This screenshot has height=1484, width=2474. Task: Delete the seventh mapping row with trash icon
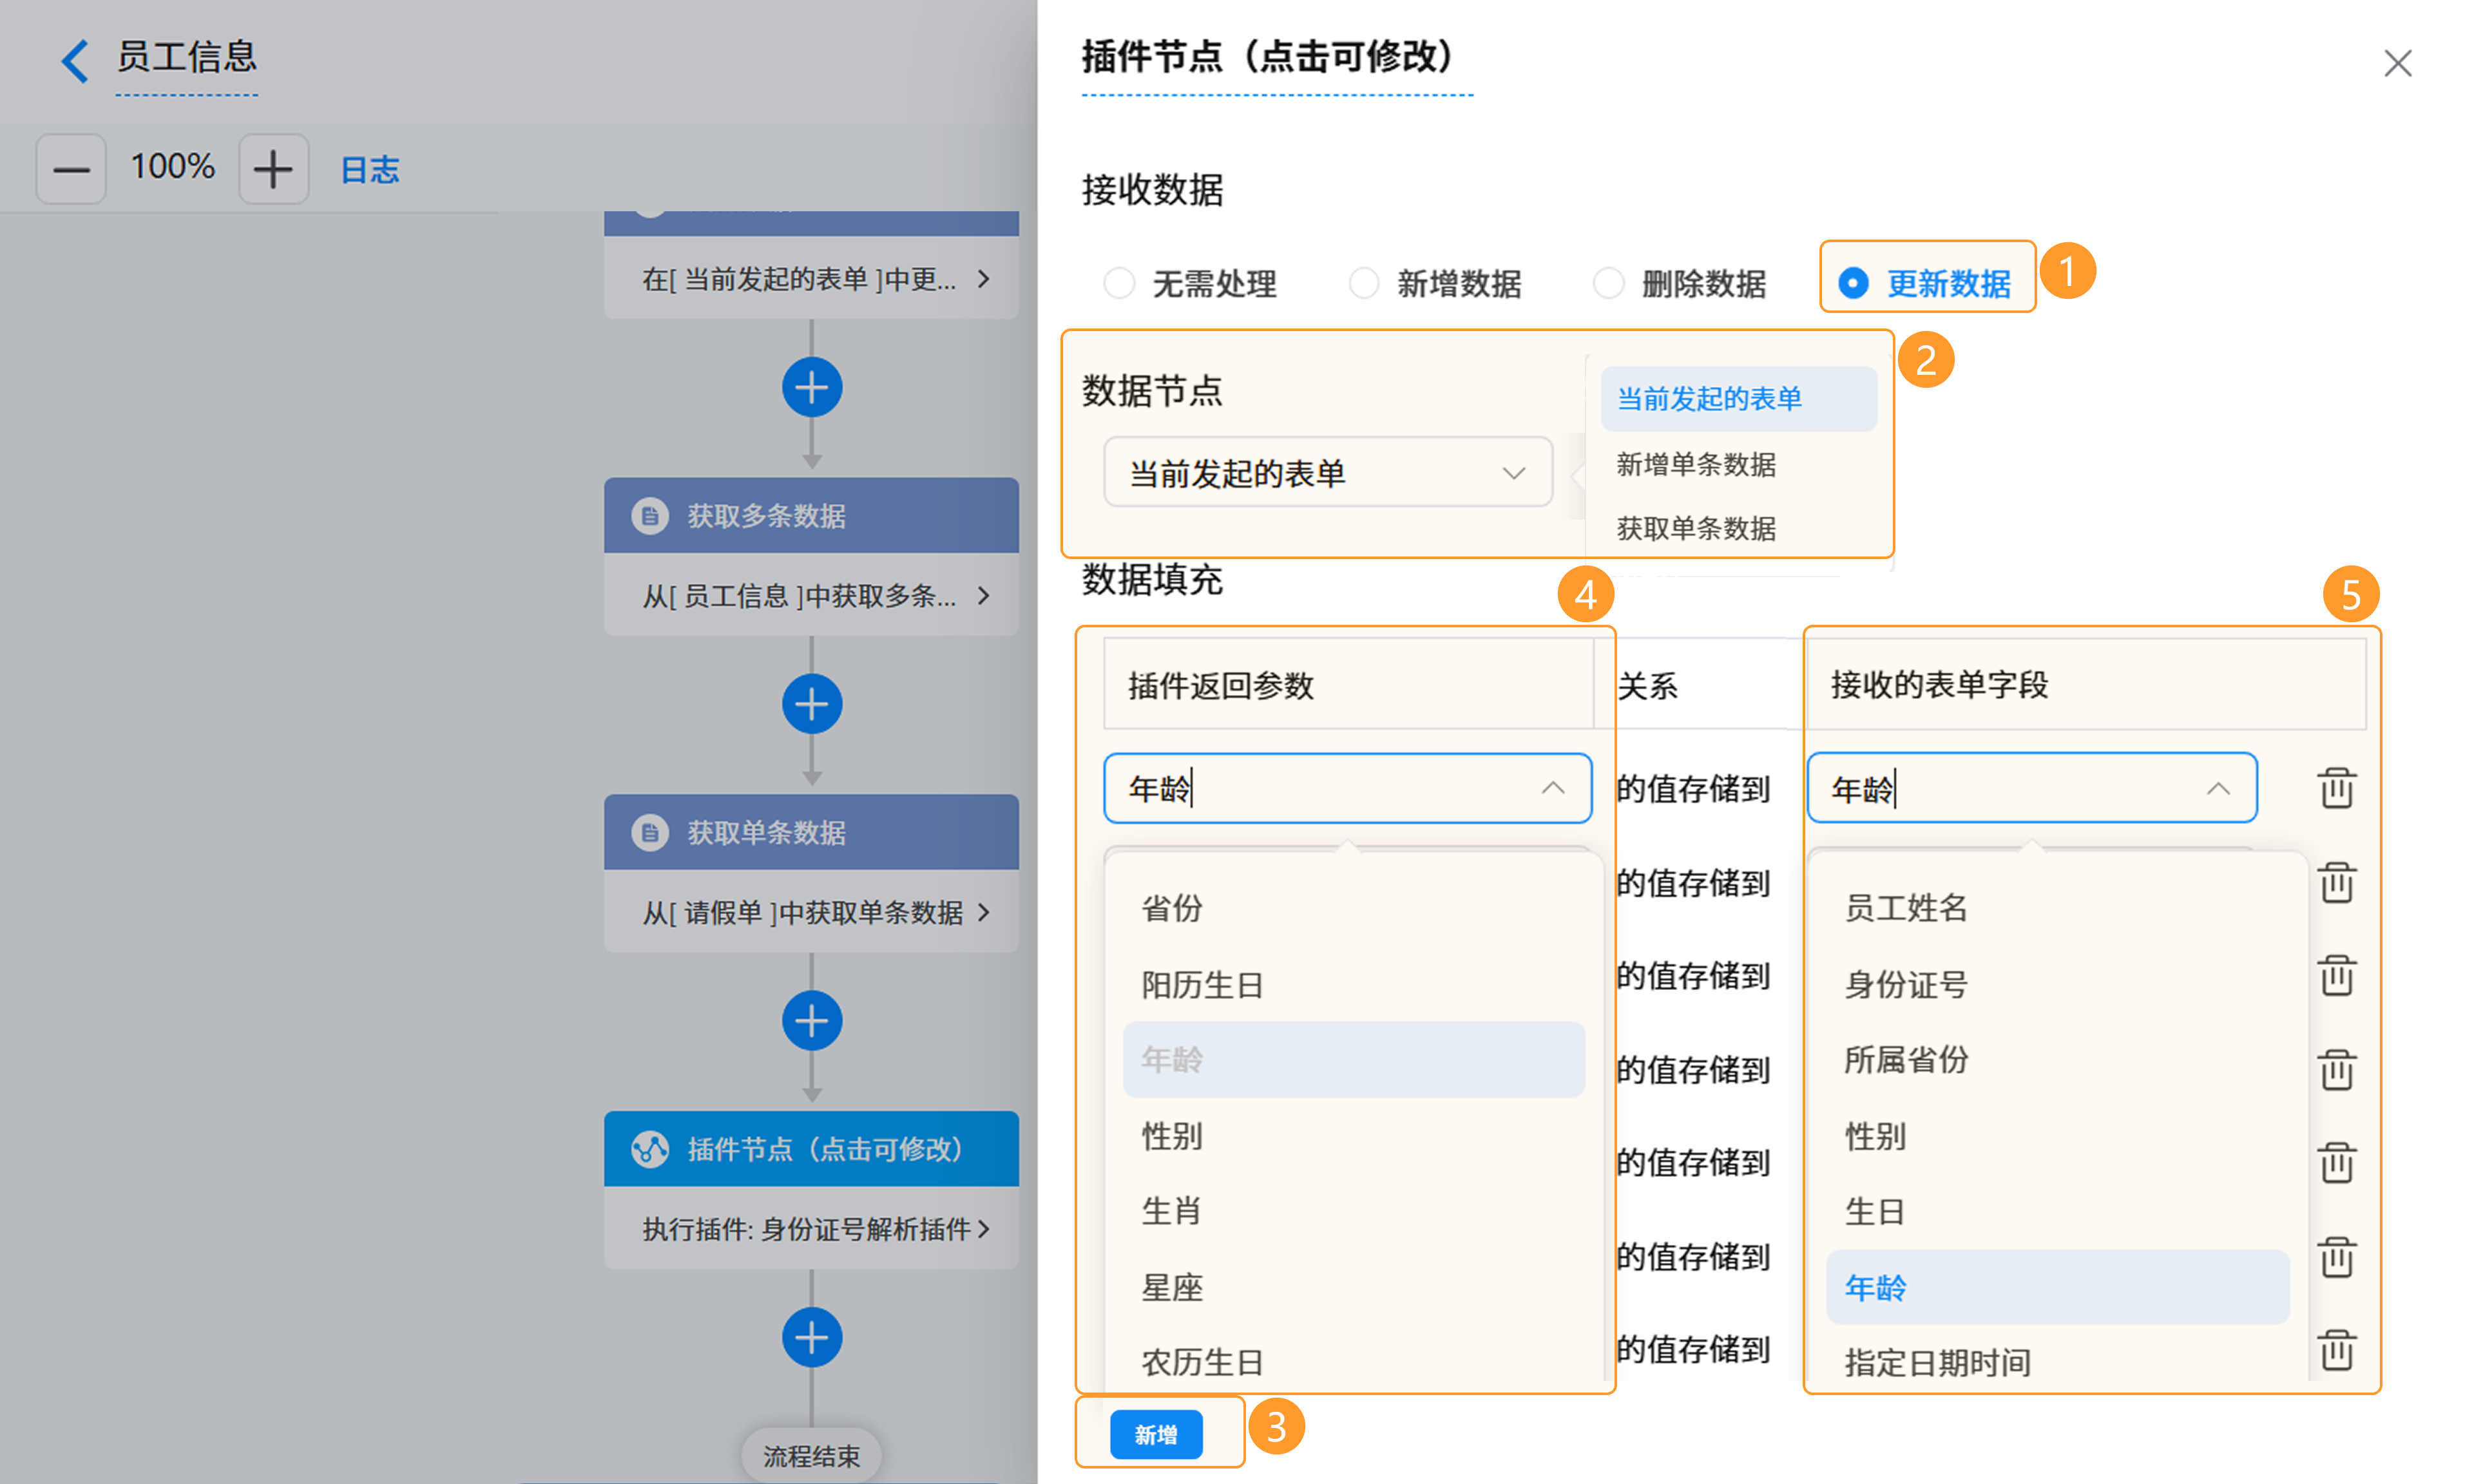(2336, 1350)
